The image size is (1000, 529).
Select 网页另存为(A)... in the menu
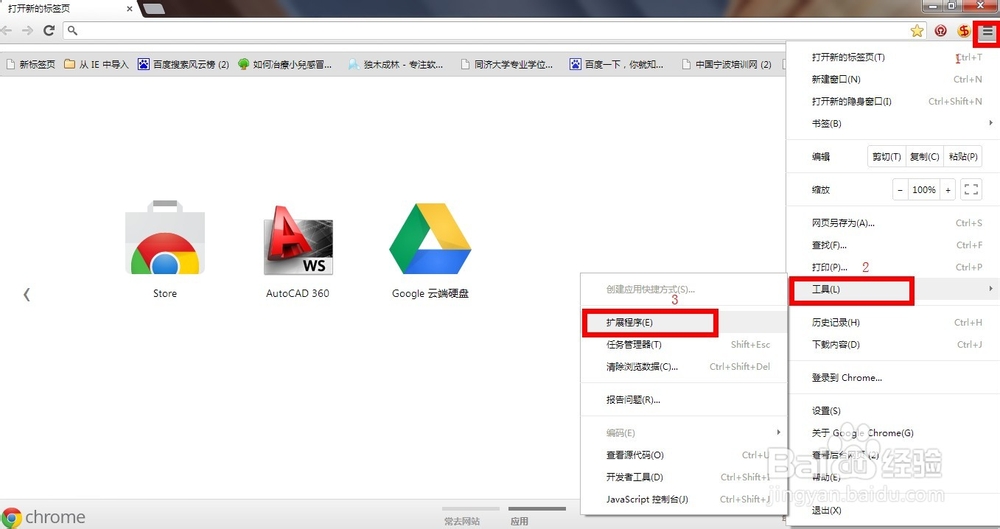coord(893,223)
